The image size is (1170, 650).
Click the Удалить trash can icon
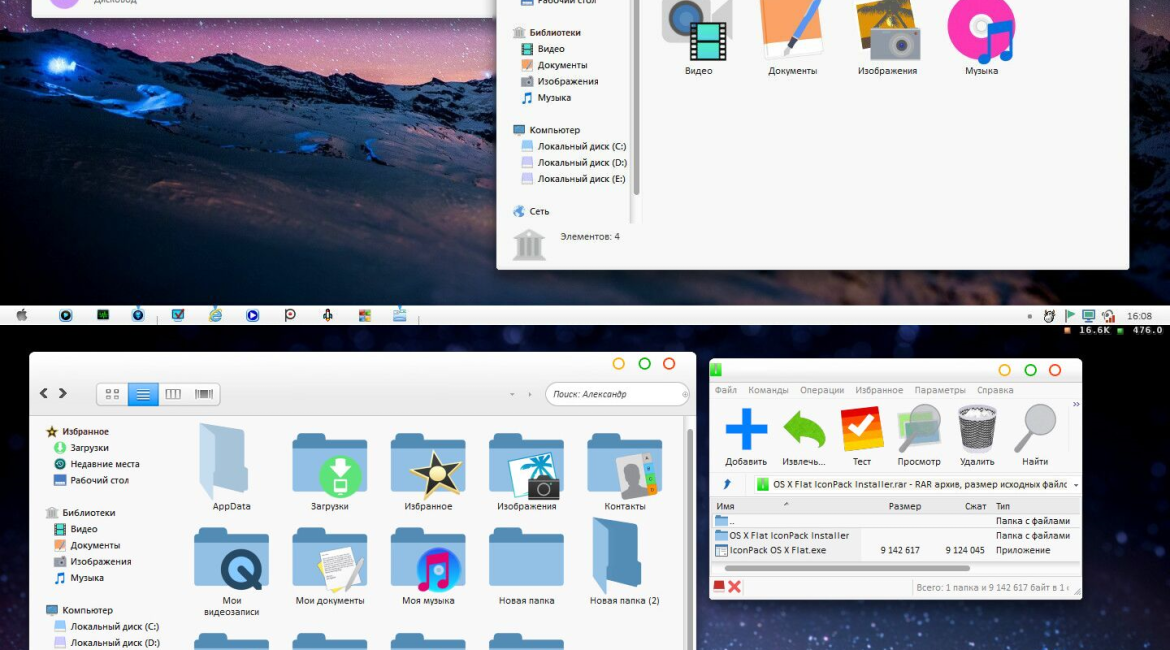tap(977, 430)
